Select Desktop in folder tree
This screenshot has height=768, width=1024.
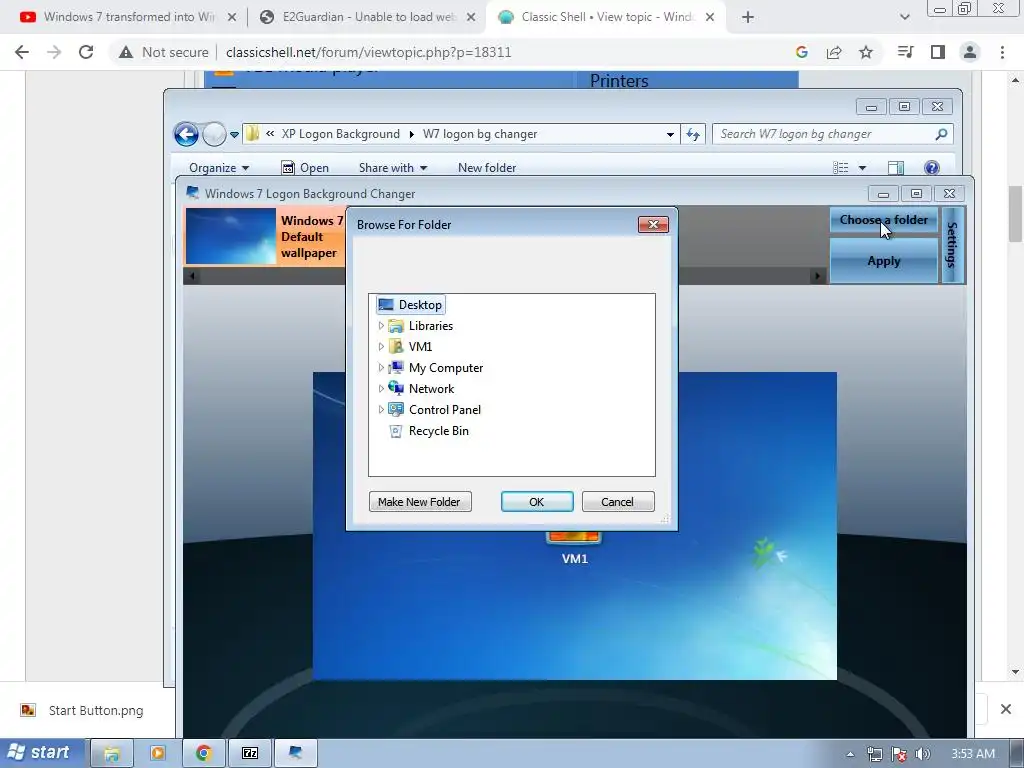point(411,305)
